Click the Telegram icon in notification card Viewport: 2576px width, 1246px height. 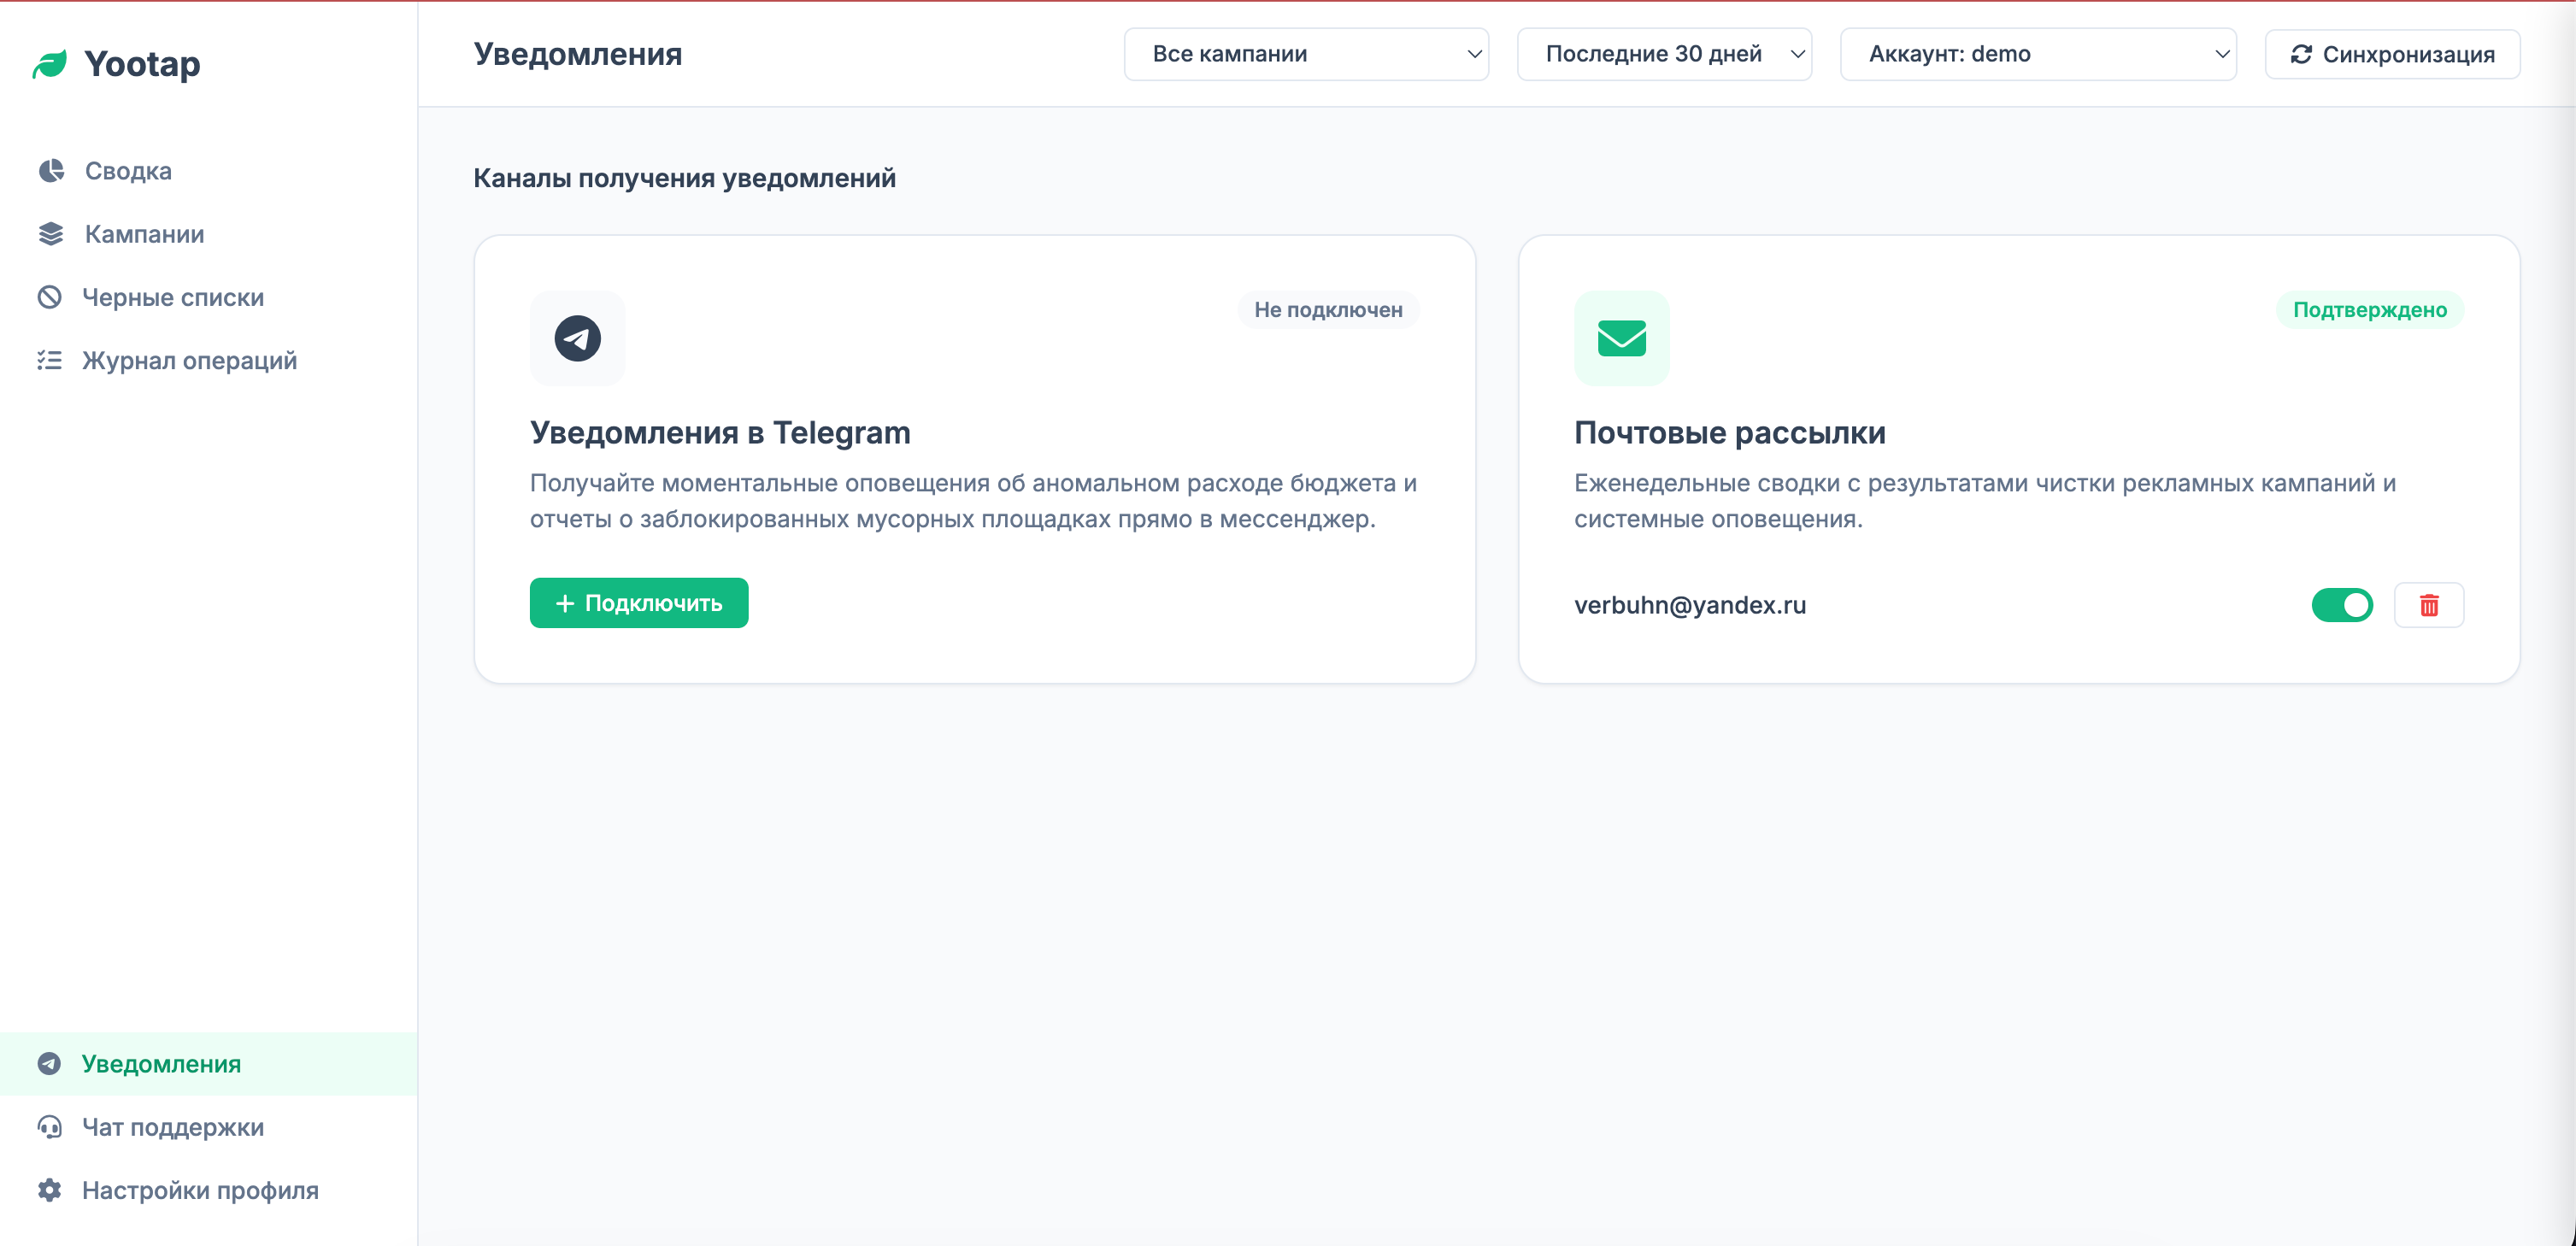click(x=577, y=338)
